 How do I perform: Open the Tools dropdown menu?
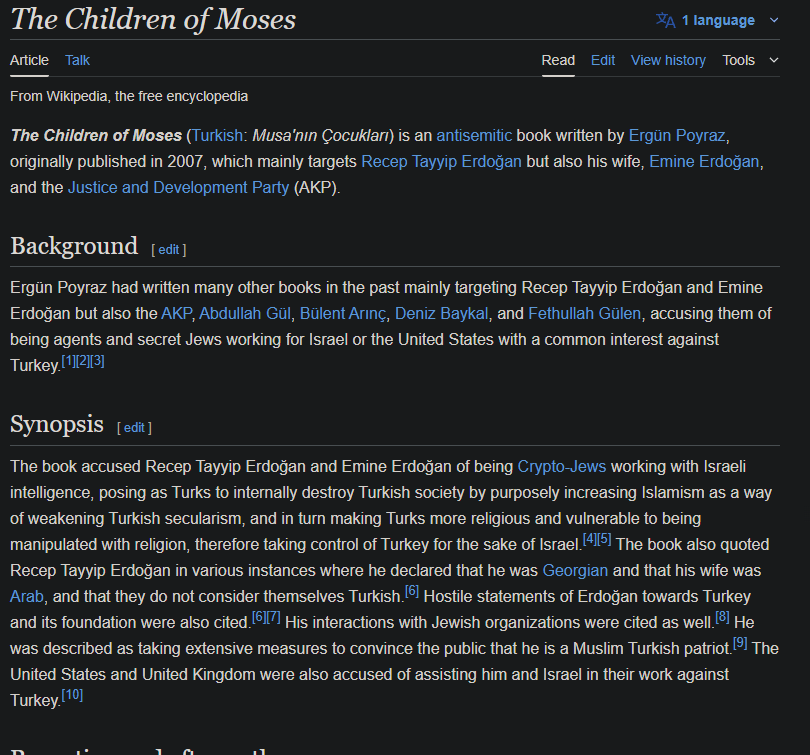[x=750, y=60]
